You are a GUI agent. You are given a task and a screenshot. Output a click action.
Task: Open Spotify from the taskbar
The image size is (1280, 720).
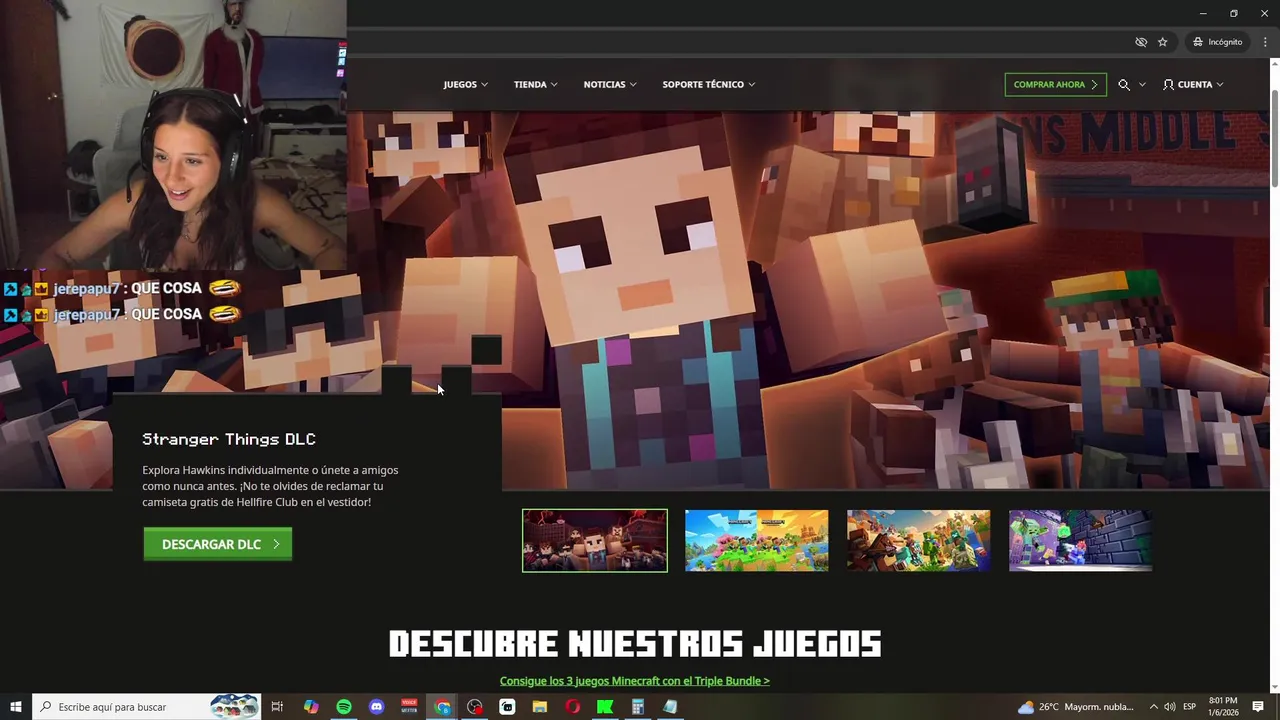pyautogui.click(x=344, y=707)
